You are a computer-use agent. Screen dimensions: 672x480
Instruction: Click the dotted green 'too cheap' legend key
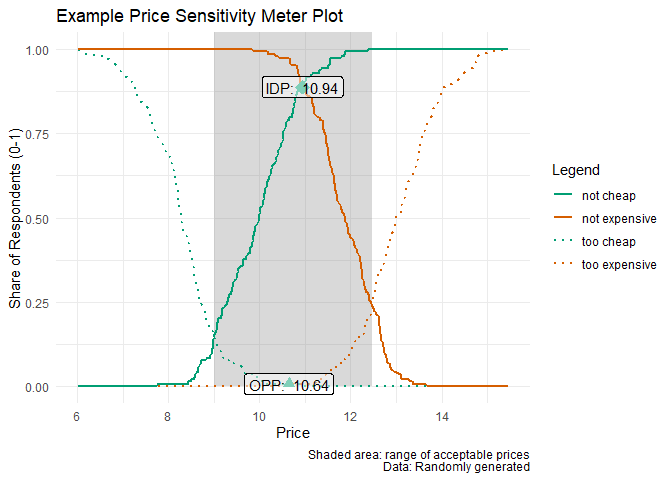[563, 242]
